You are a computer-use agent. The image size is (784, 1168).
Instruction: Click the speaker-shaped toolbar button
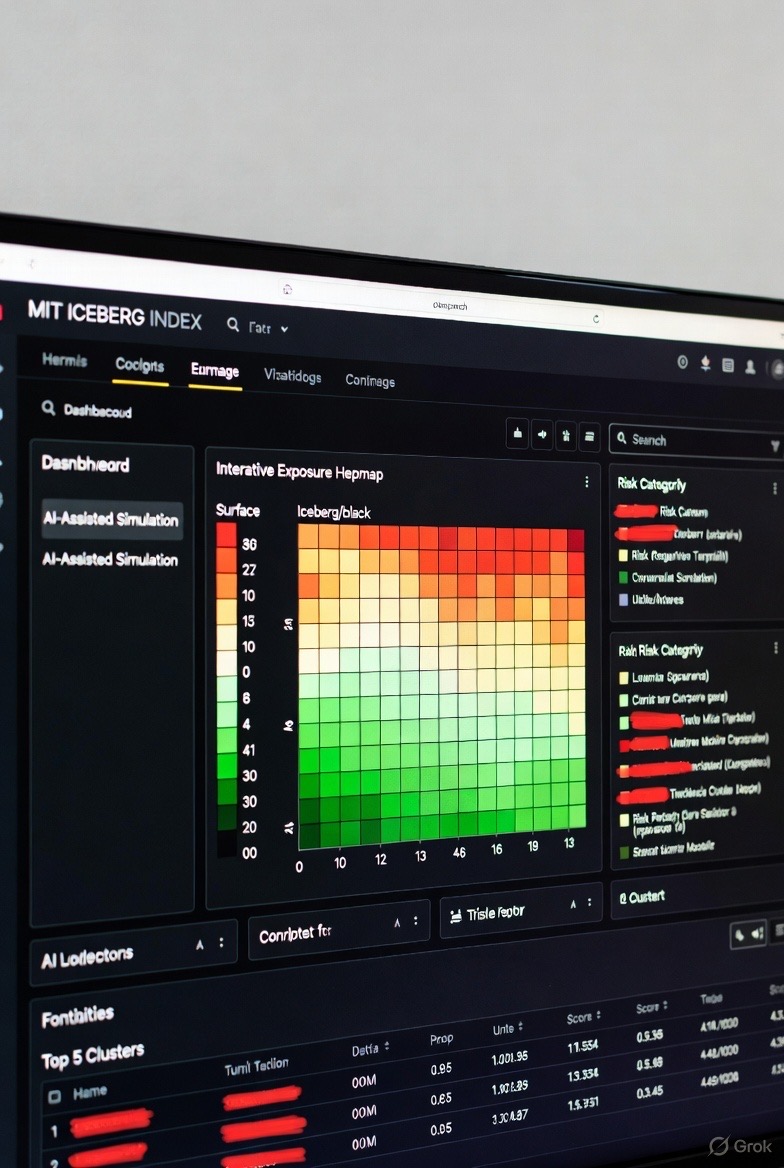(x=542, y=435)
